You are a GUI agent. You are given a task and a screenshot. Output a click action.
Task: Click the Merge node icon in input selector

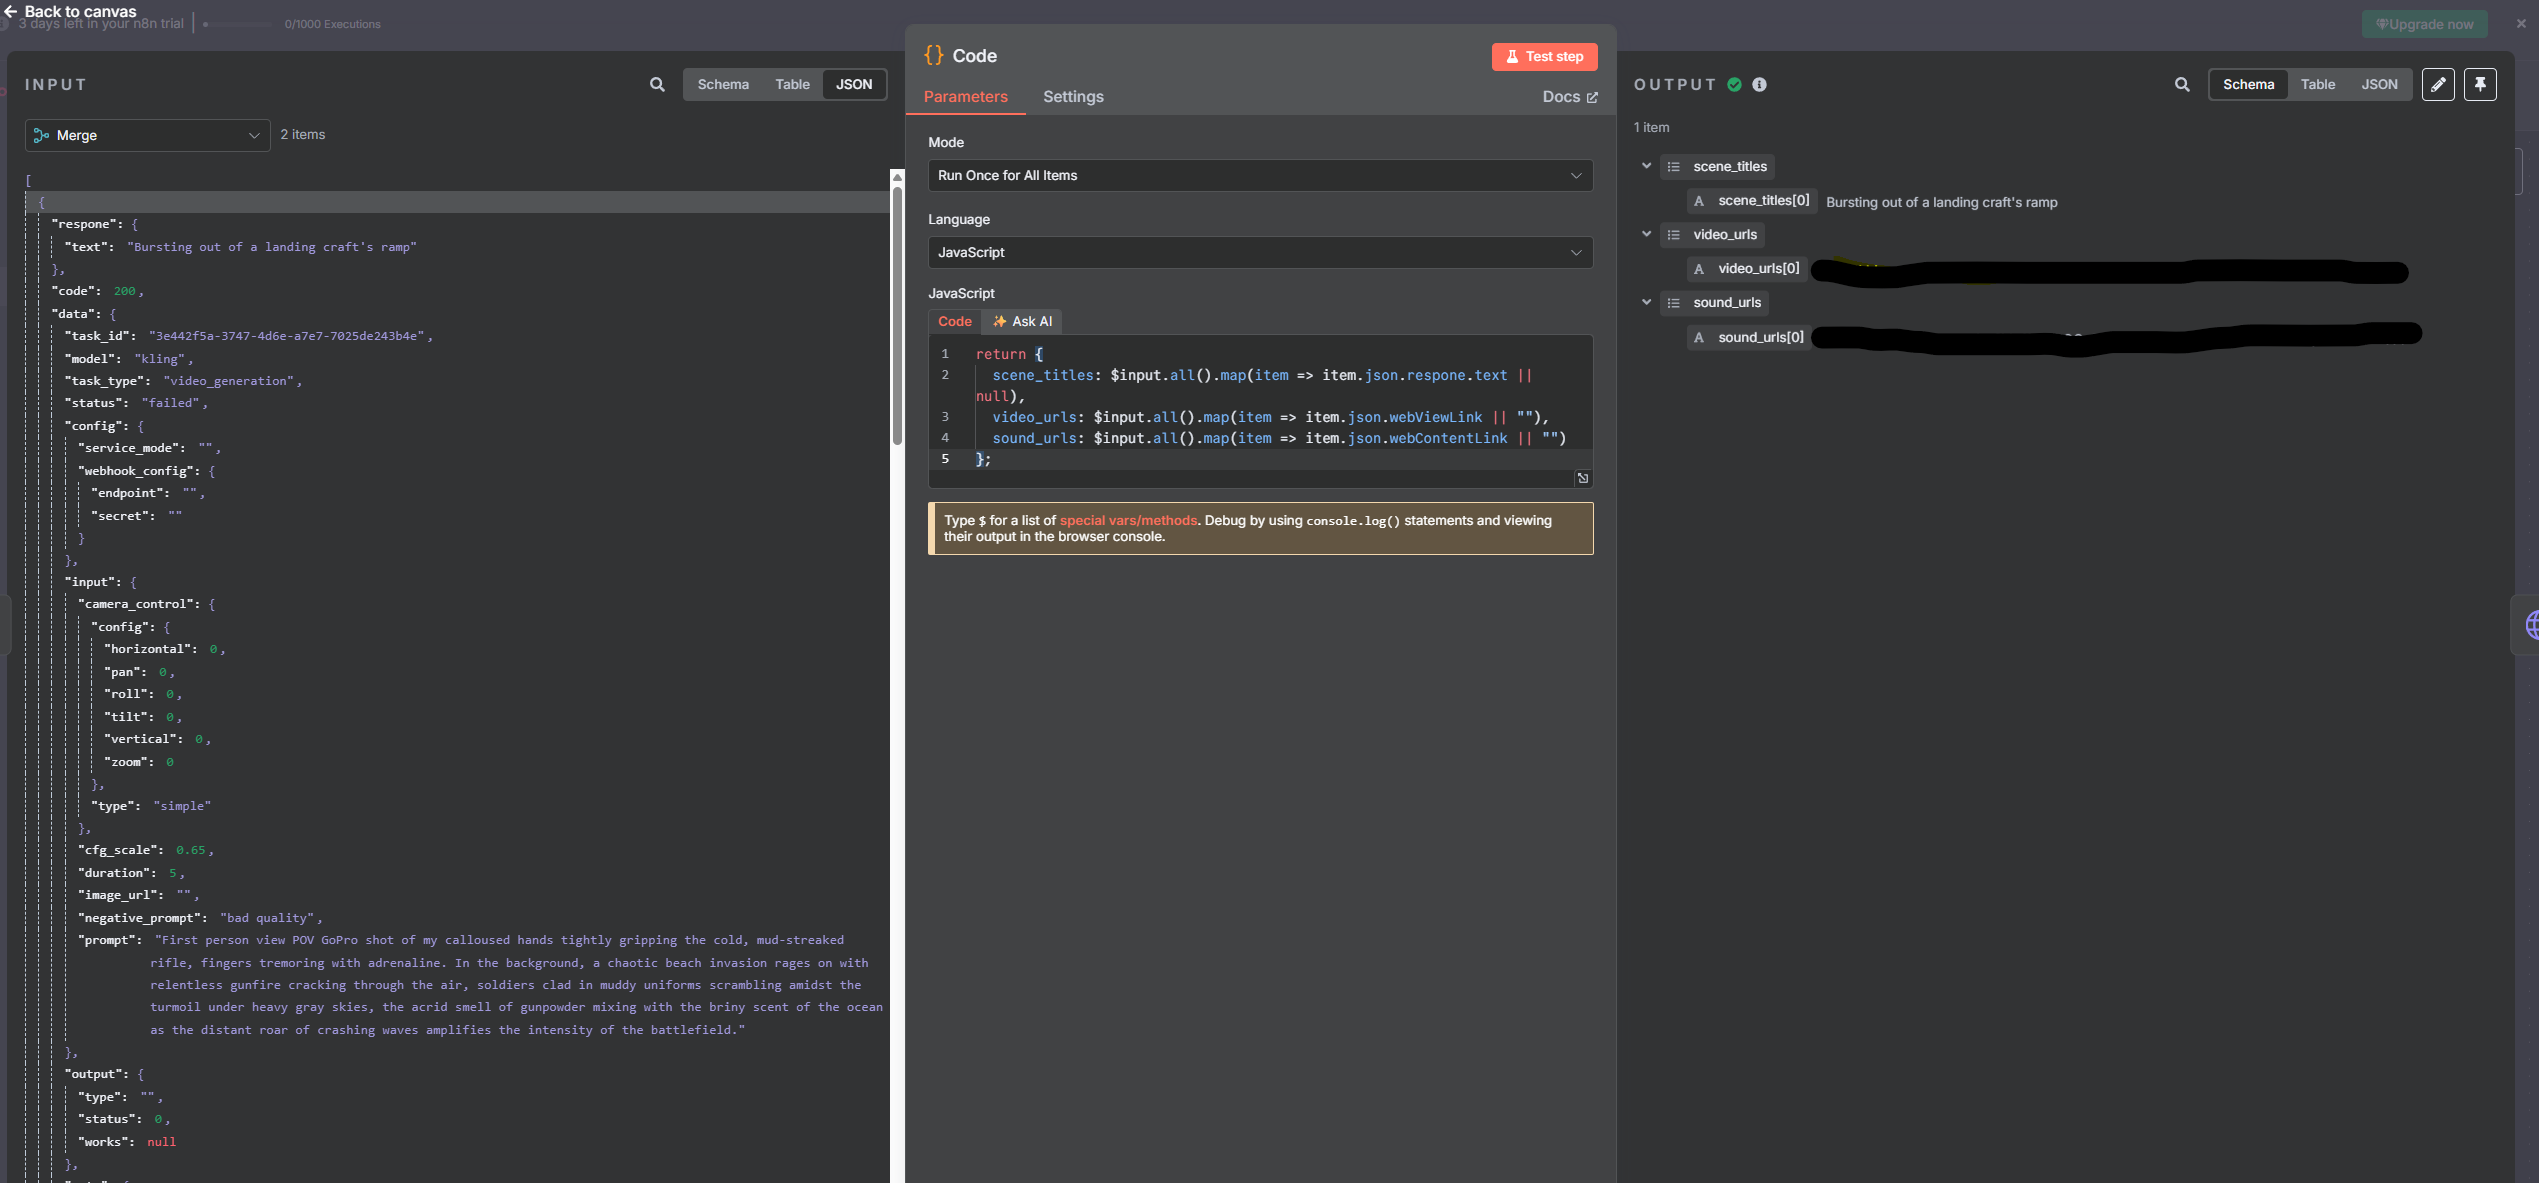pos(41,135)
